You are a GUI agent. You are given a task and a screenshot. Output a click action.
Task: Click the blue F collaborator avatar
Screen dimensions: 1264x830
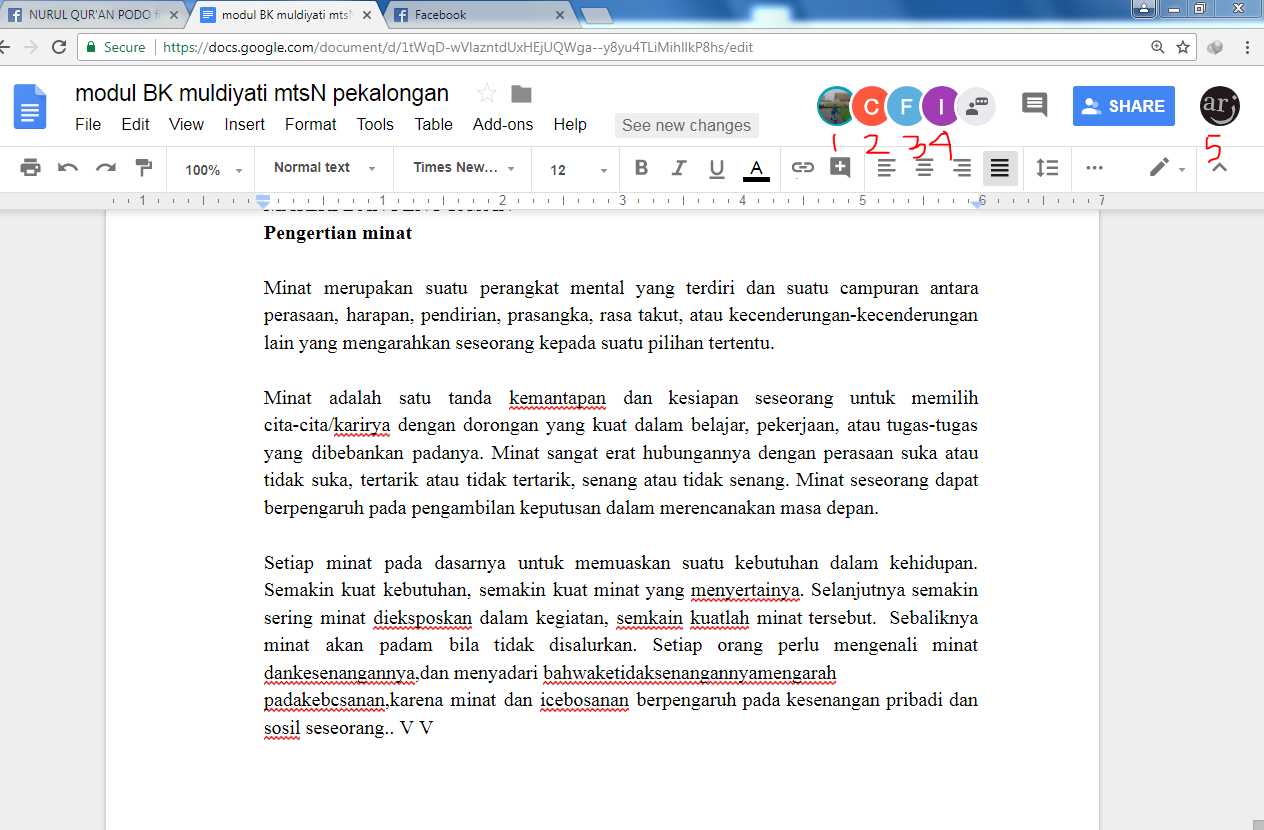click(906, 105)
